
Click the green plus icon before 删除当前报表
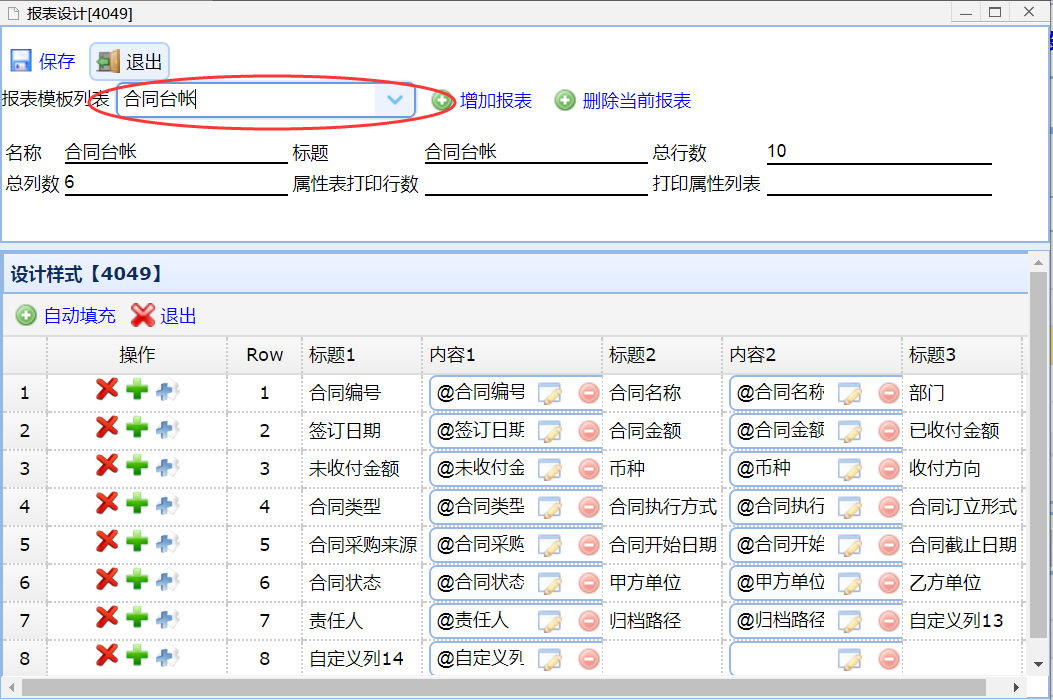pyautogui.click(x=565, y=101)
